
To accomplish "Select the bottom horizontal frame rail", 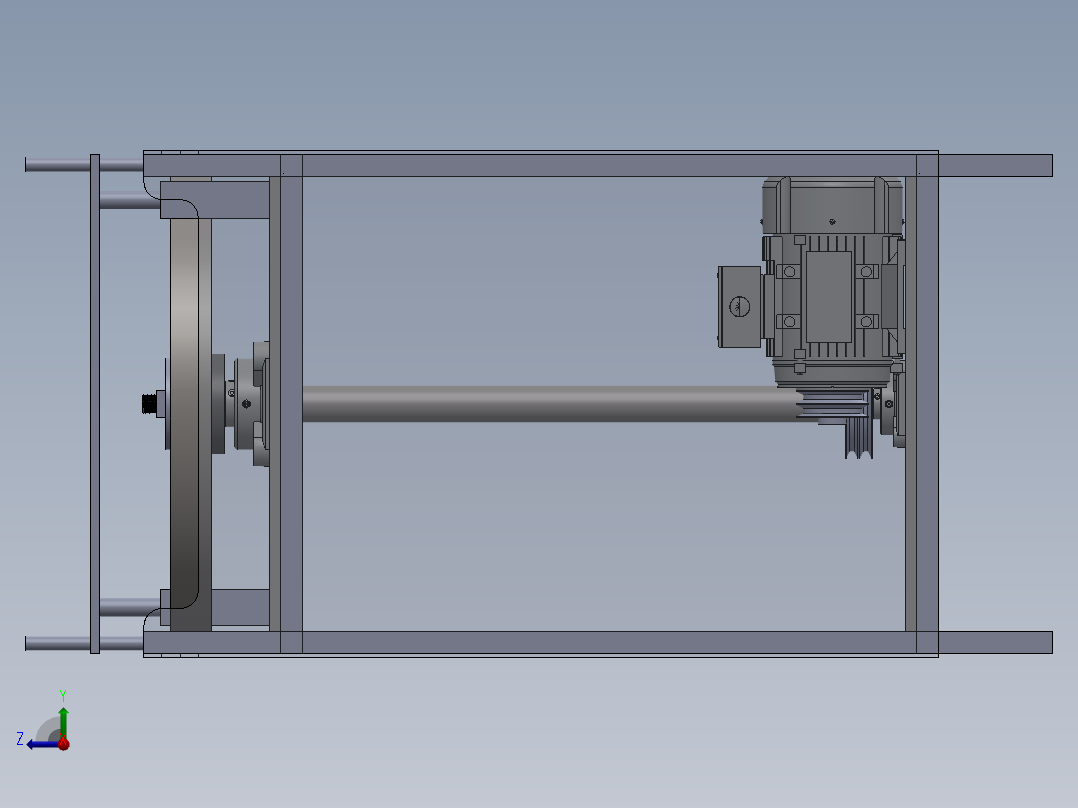I will click(x=598, y=642).
